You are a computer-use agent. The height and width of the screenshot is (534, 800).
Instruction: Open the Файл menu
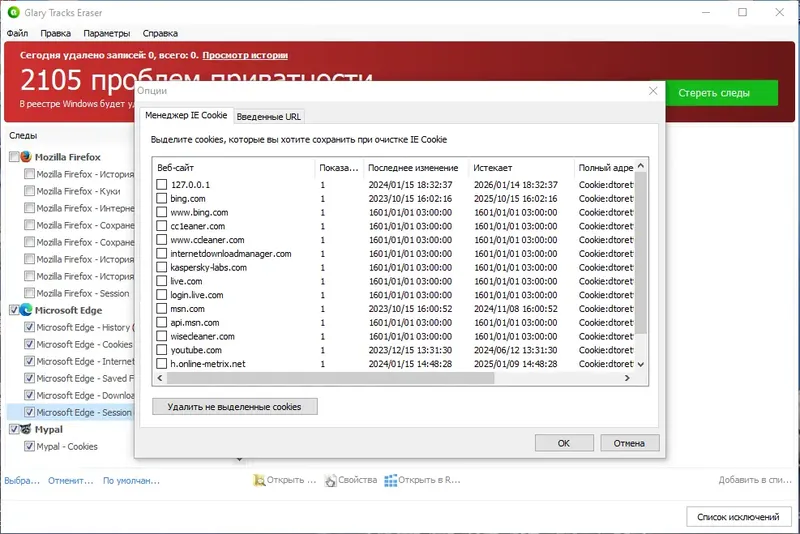click(17, 33)
